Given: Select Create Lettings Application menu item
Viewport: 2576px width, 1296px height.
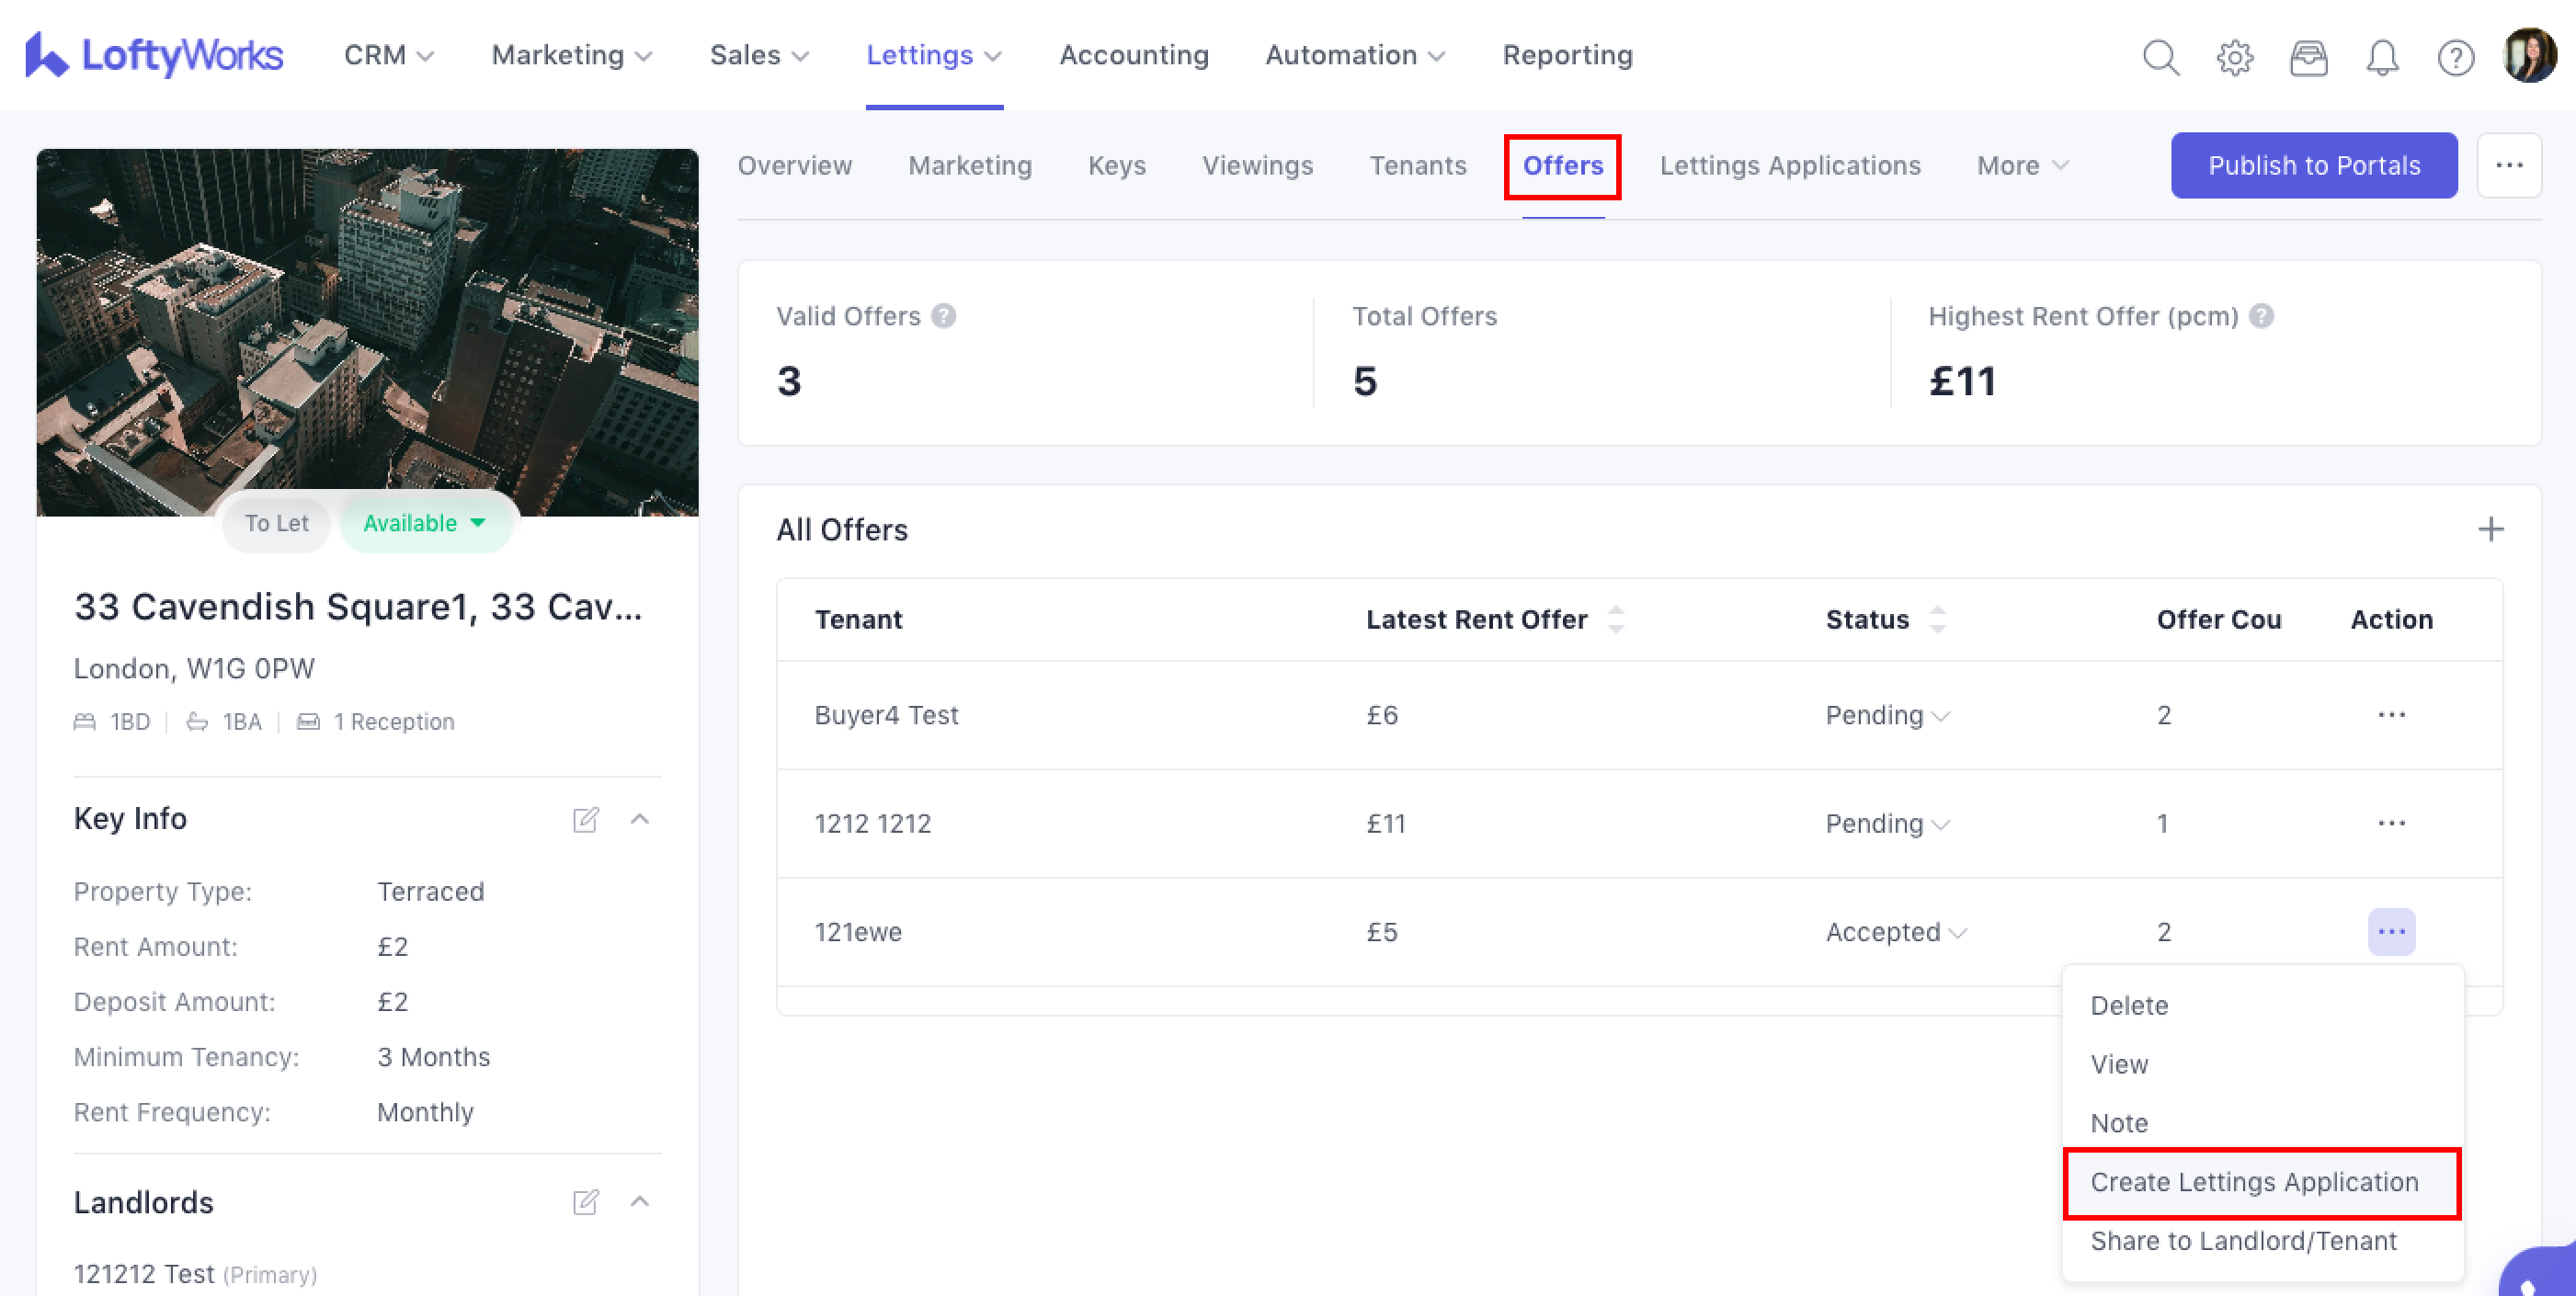Looking at the screenshot, I should [x=2254, y=1182].
